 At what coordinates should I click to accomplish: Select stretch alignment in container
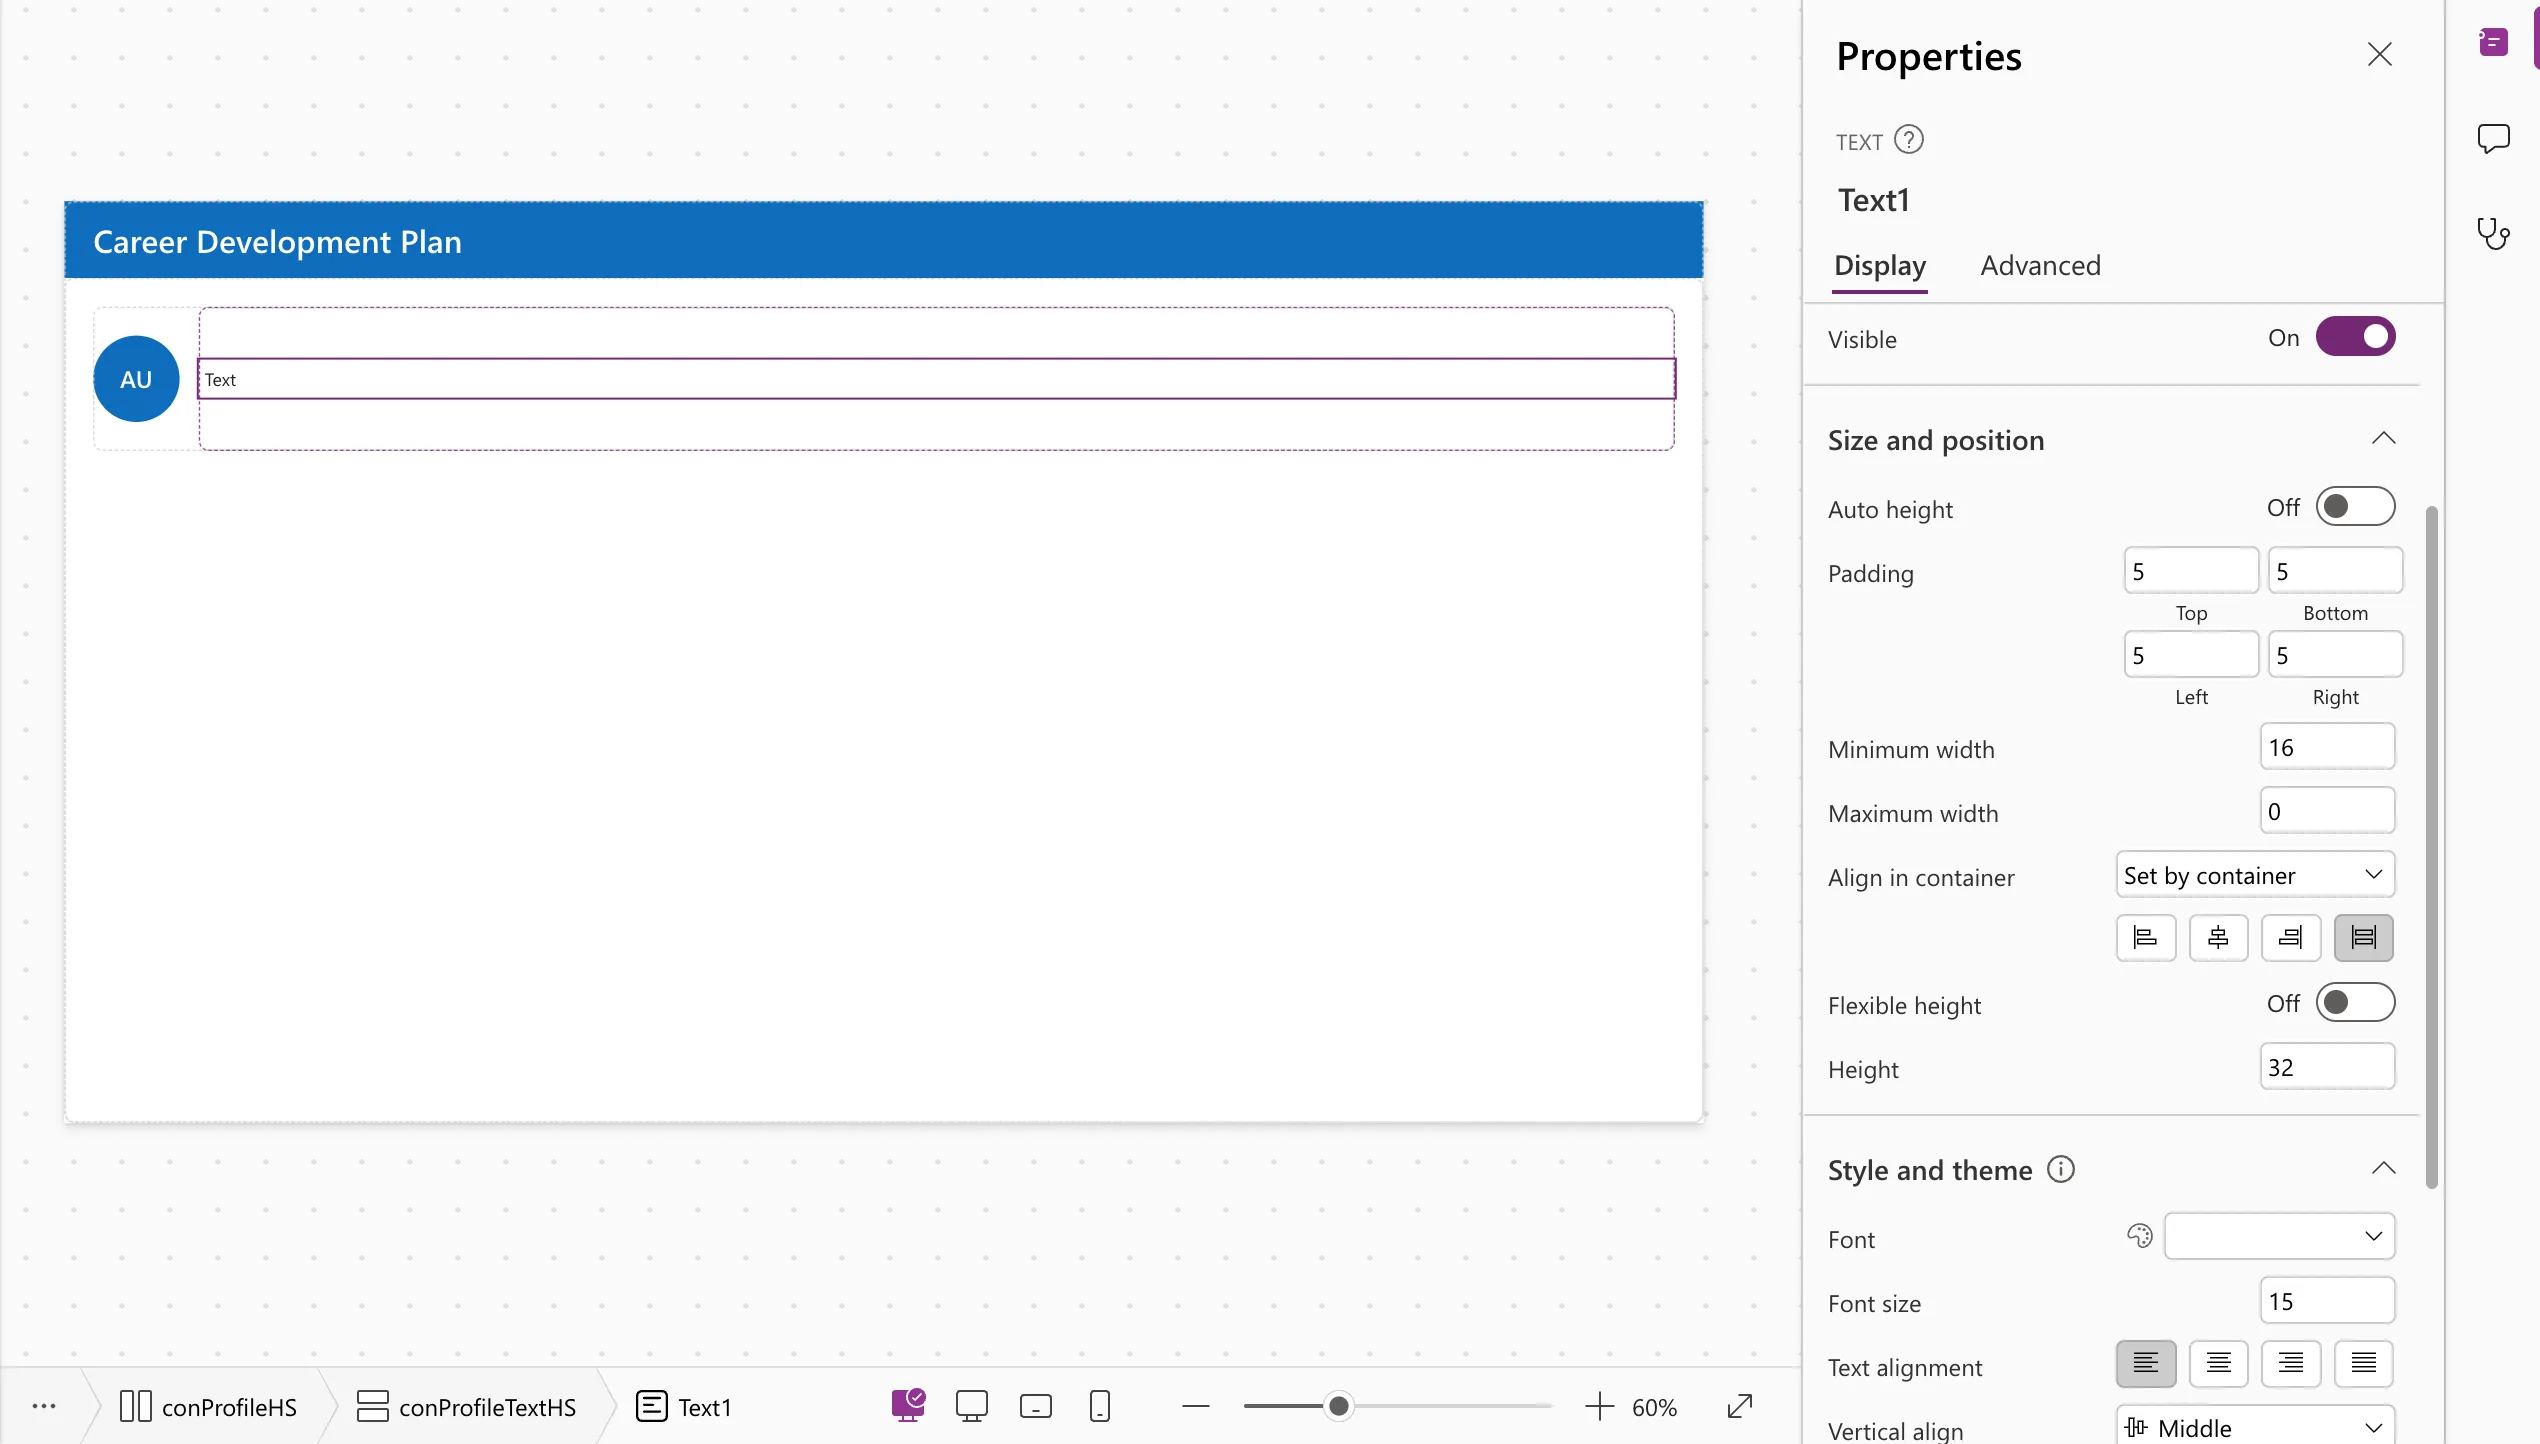(x=2364, y=937)
